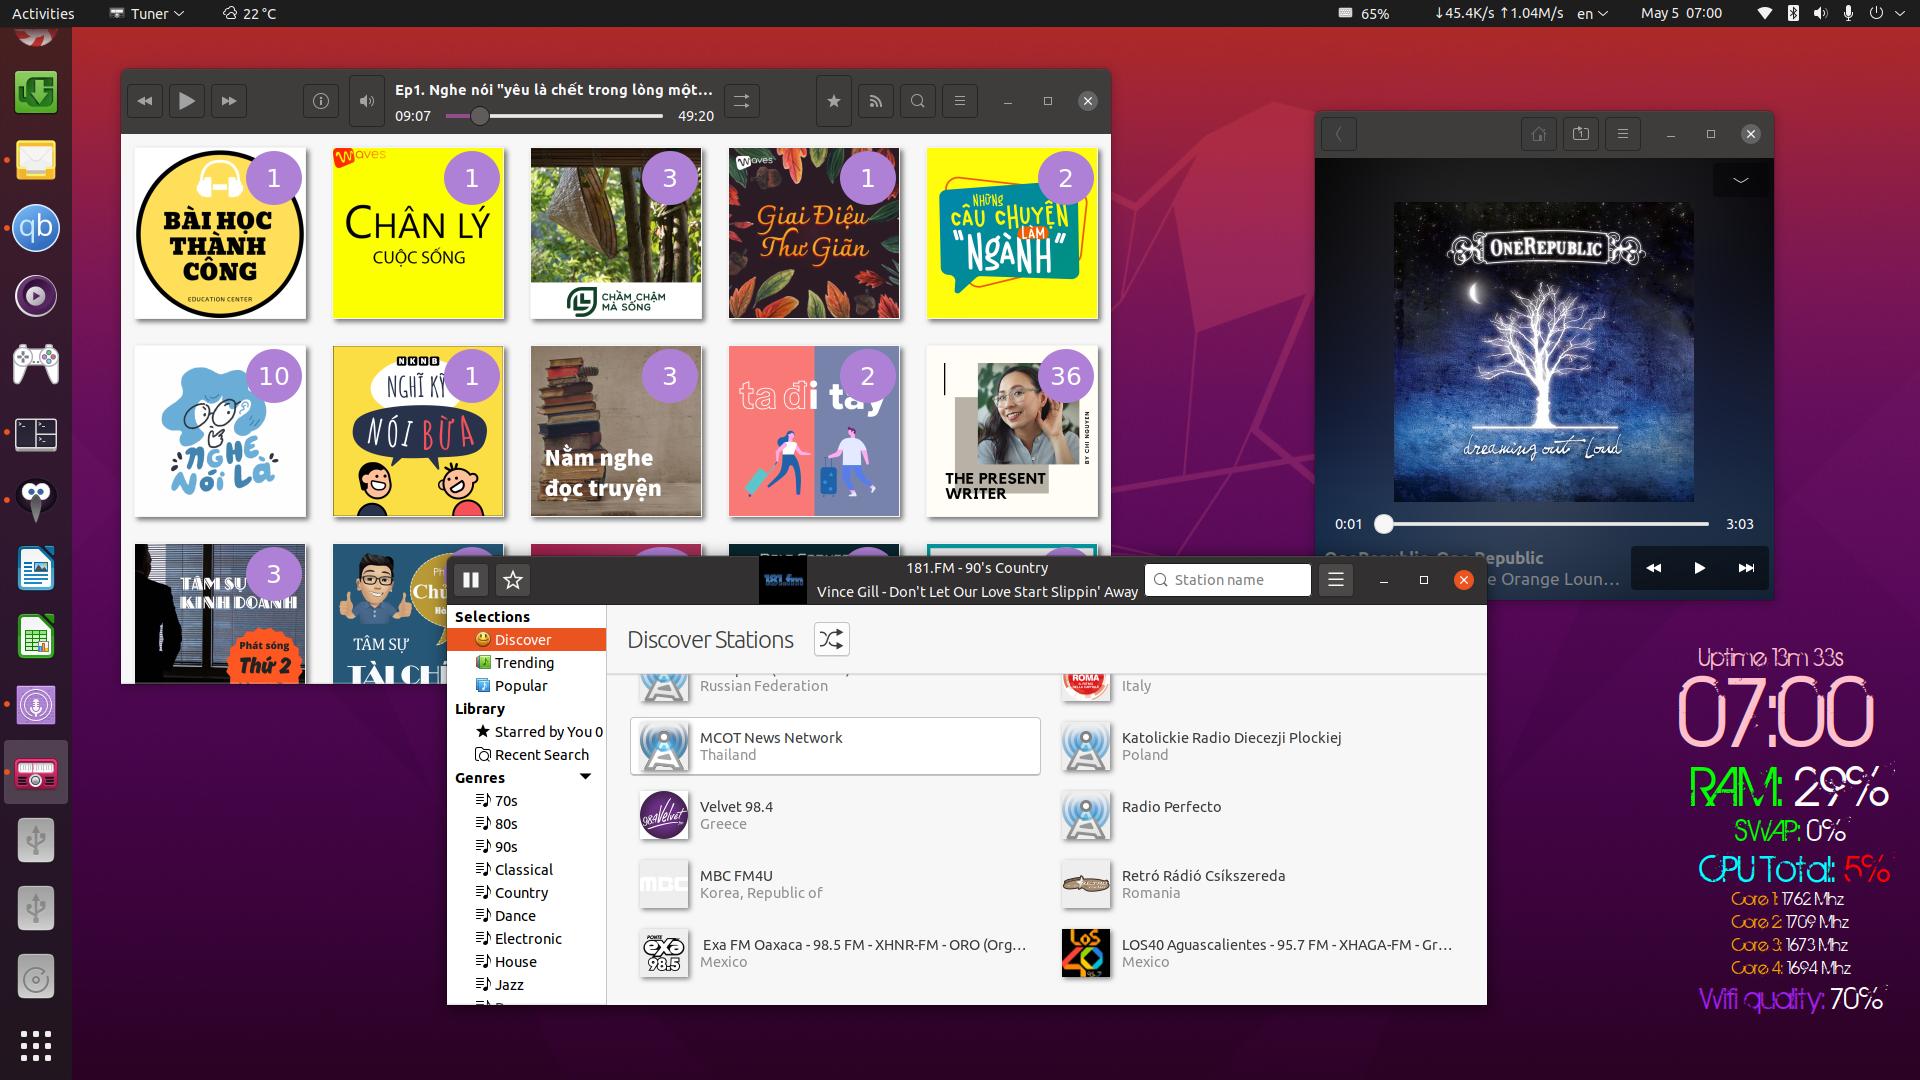
Task: Play the MBC FM4U station
Action: (835, 884)
